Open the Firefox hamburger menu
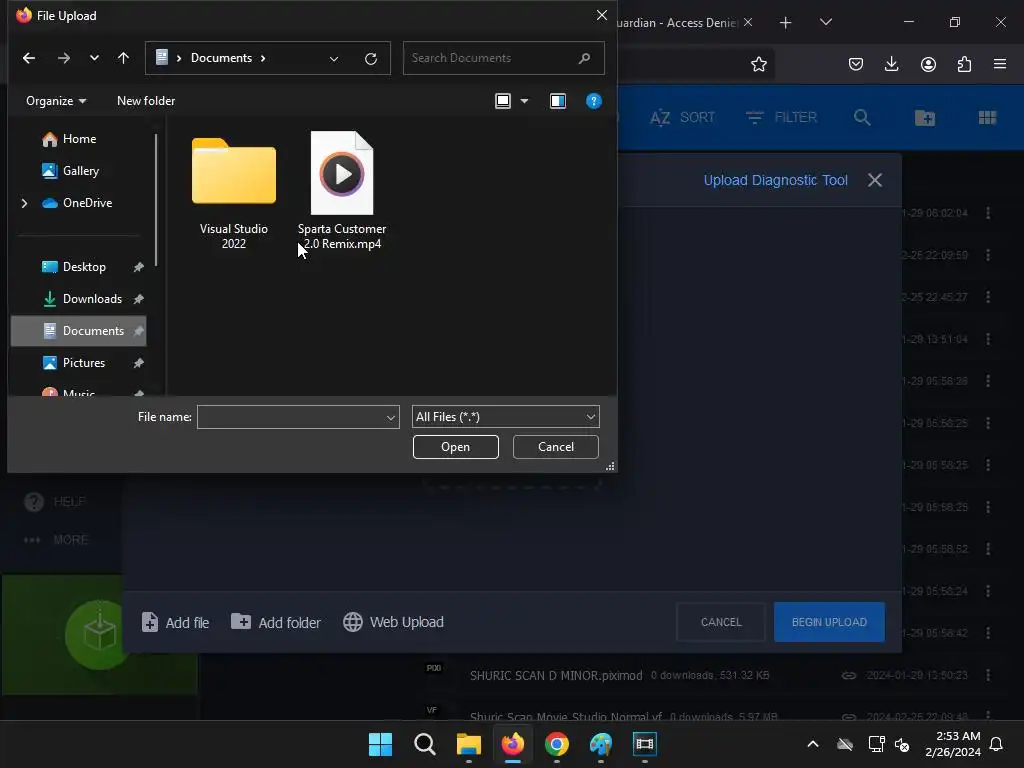This screenshot has height=768, width=1024. (x=1000, y=64)
